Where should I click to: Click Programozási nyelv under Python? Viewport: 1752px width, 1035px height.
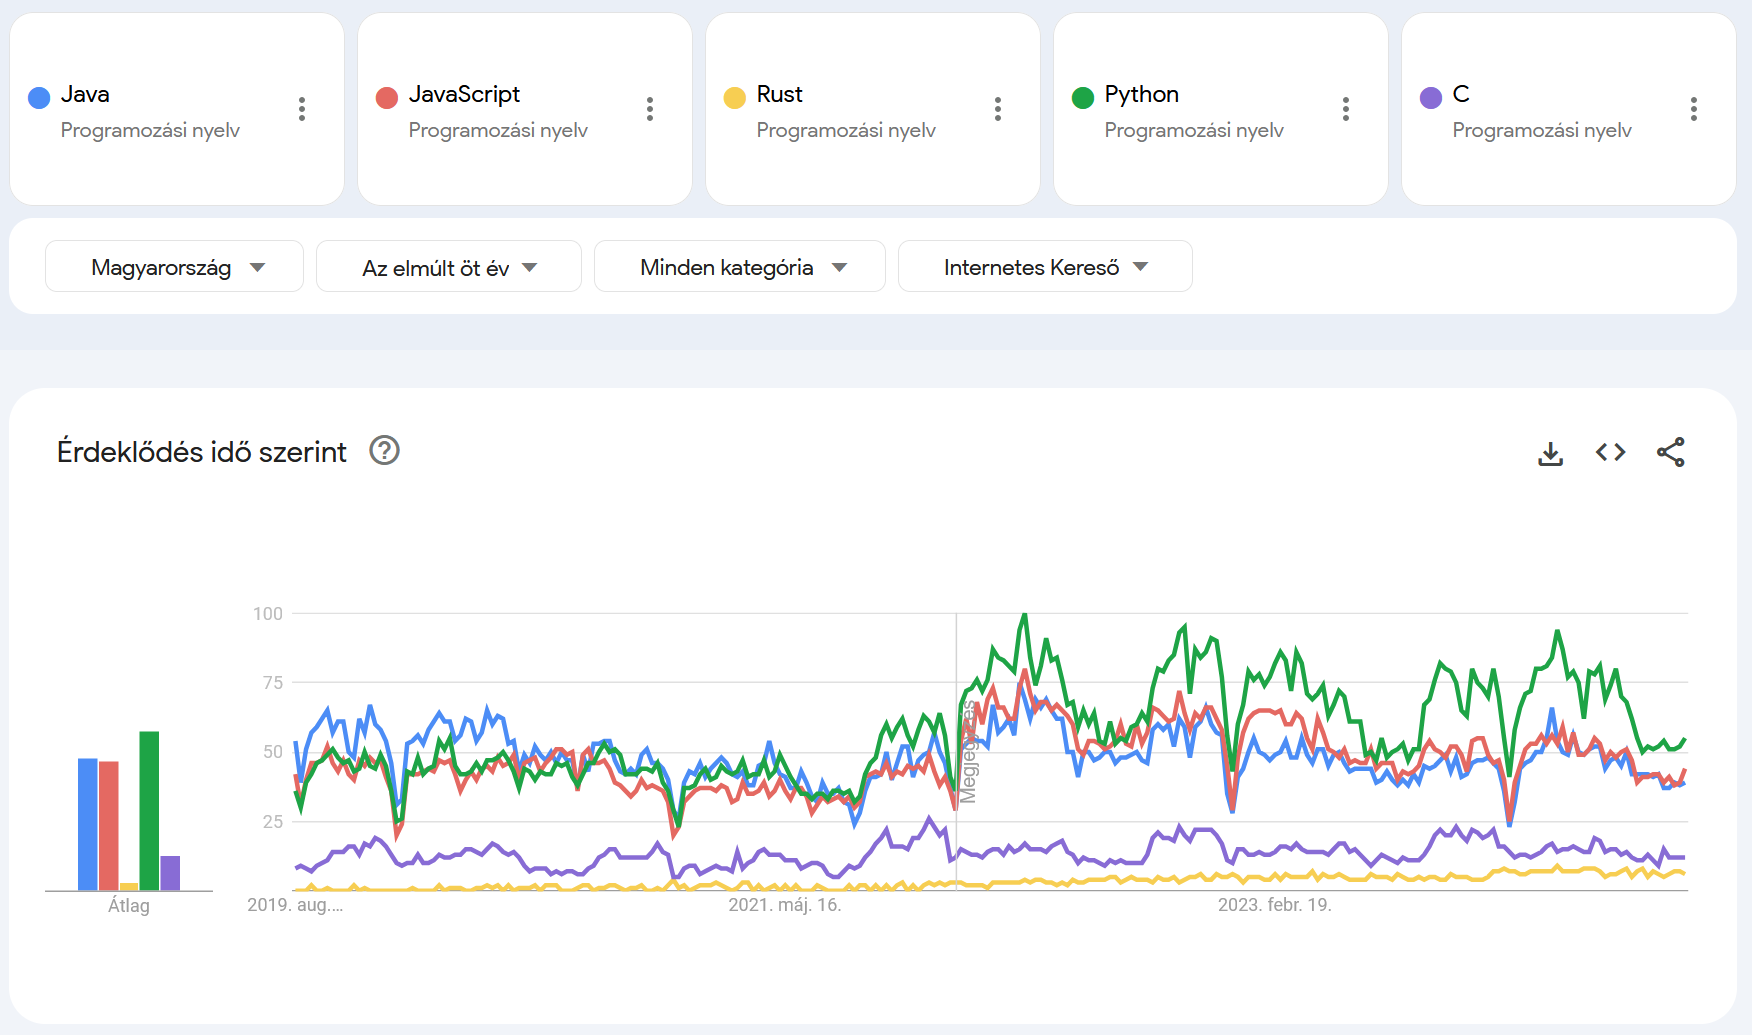coord(1194,130)
